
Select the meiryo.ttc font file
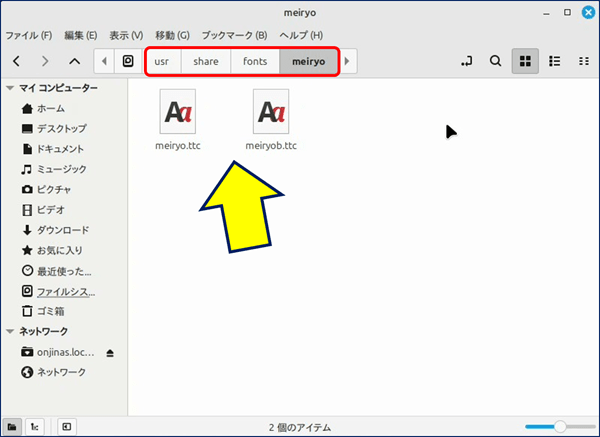(x=178, y=112)
